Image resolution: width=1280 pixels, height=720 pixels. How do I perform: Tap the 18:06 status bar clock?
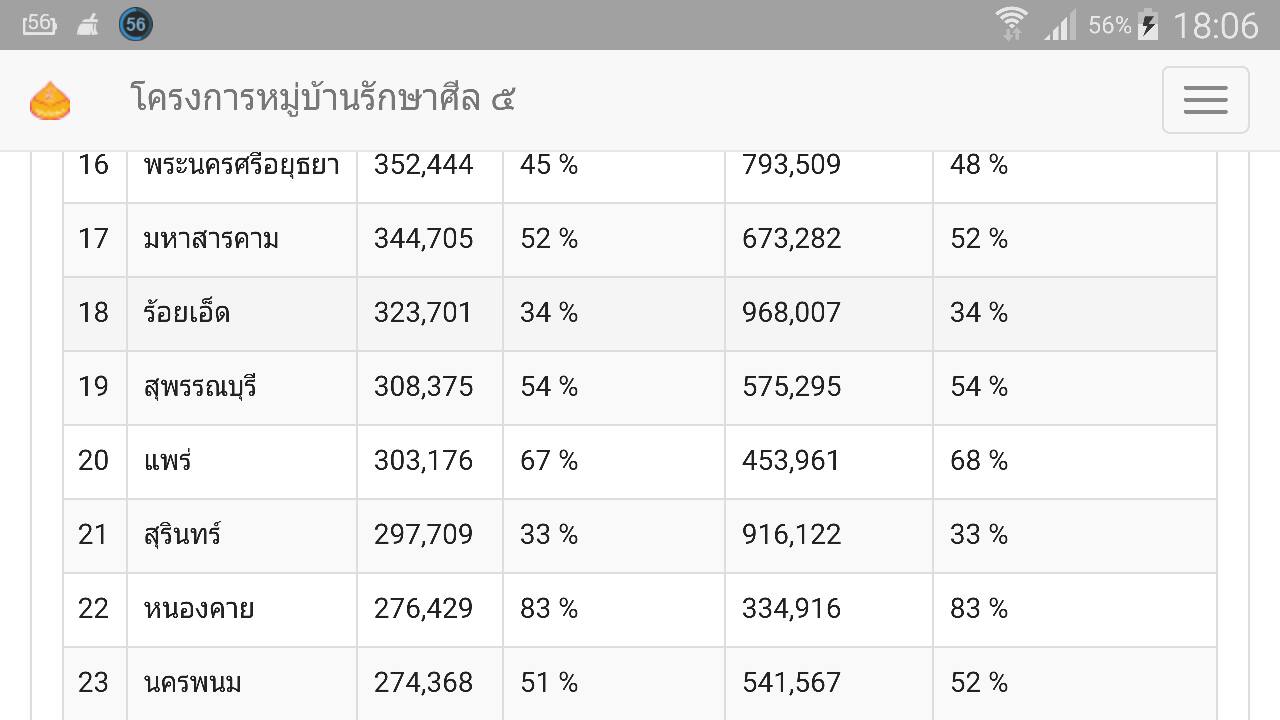coord(1215,25)
